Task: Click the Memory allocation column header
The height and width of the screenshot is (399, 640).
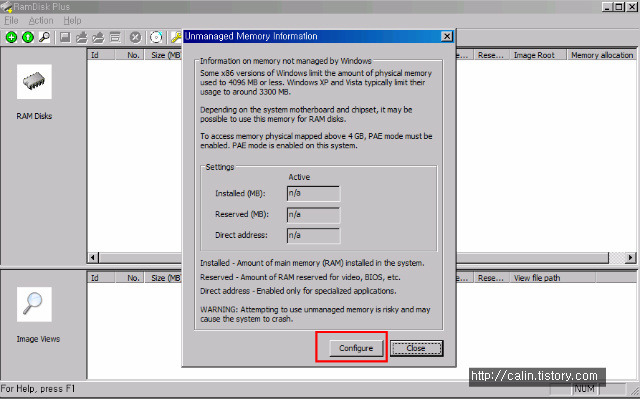Action: pos(602,55)
